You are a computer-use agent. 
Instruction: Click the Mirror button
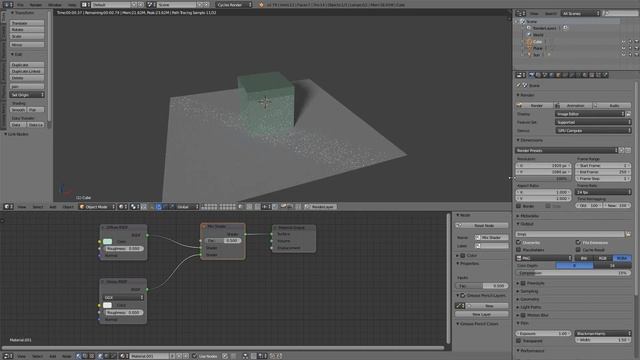(27, 44)
